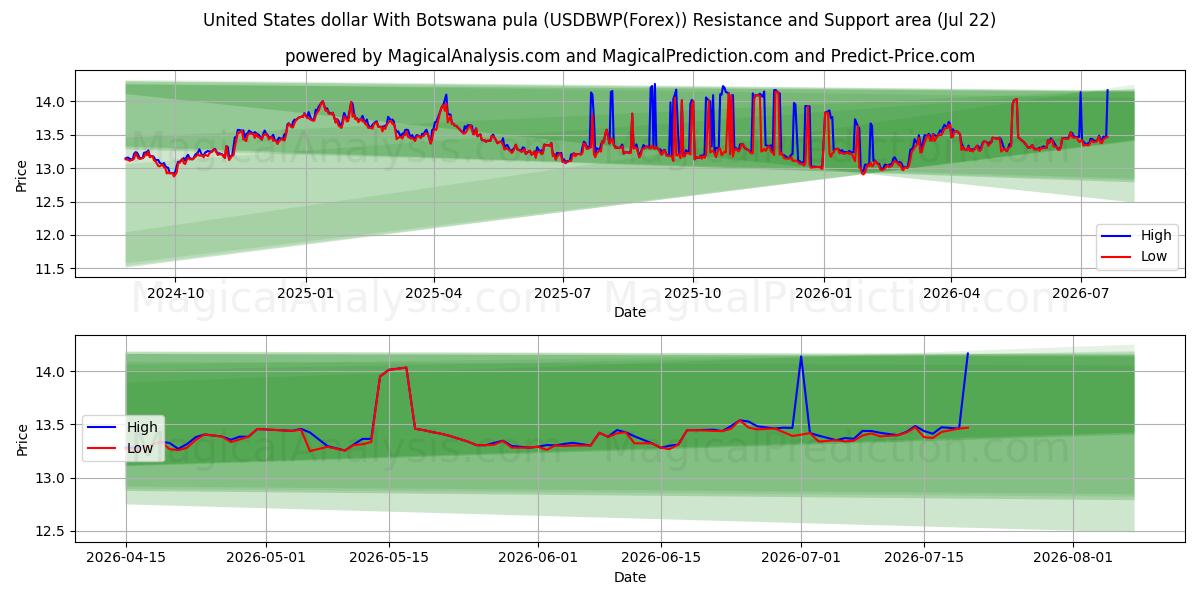Click the top chart's 'Price' axis label
This screenshot has width=1200, height=600.
click(x=22, y=175)
